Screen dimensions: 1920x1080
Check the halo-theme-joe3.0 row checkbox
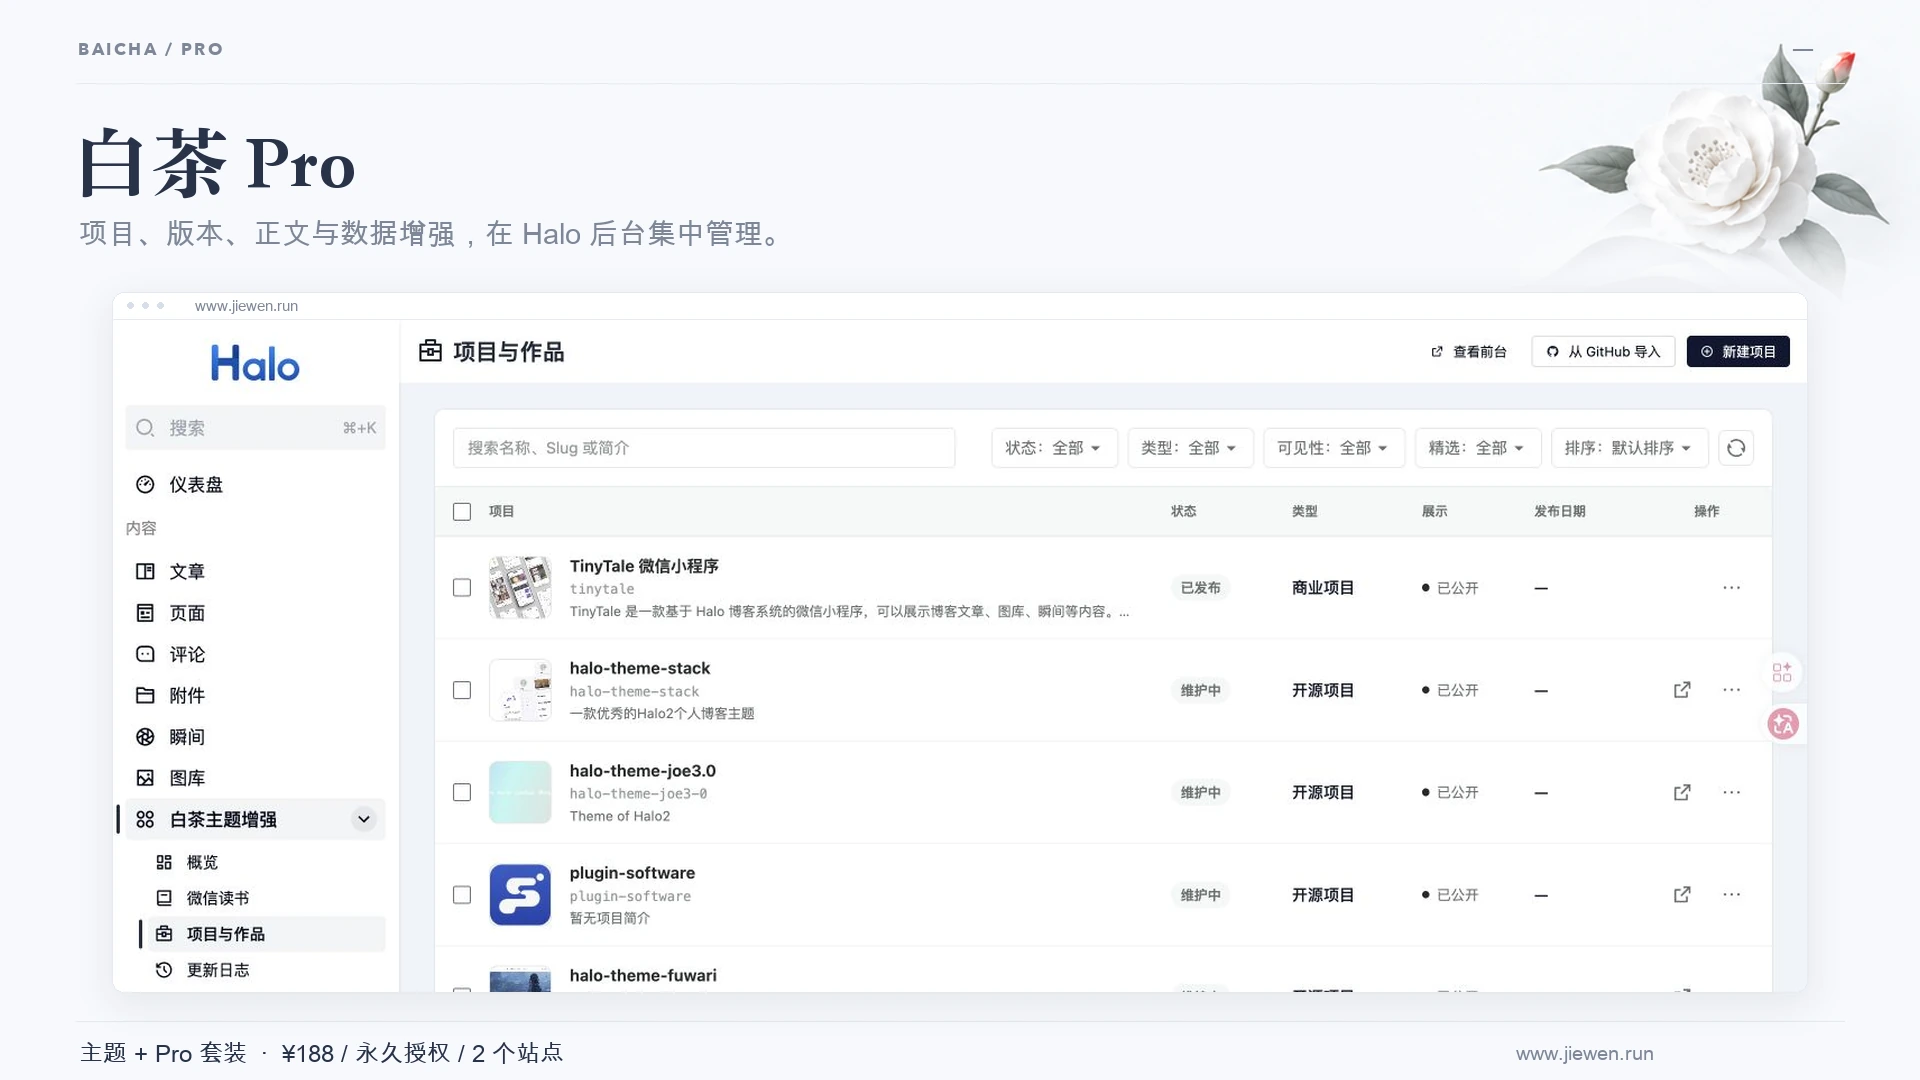462,792
